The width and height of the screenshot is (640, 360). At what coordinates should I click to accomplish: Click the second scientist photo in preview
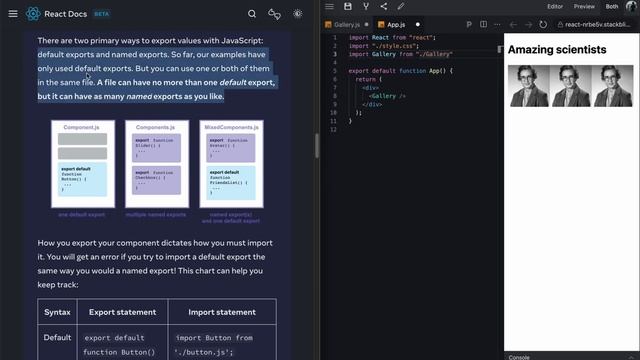[571, 86]
